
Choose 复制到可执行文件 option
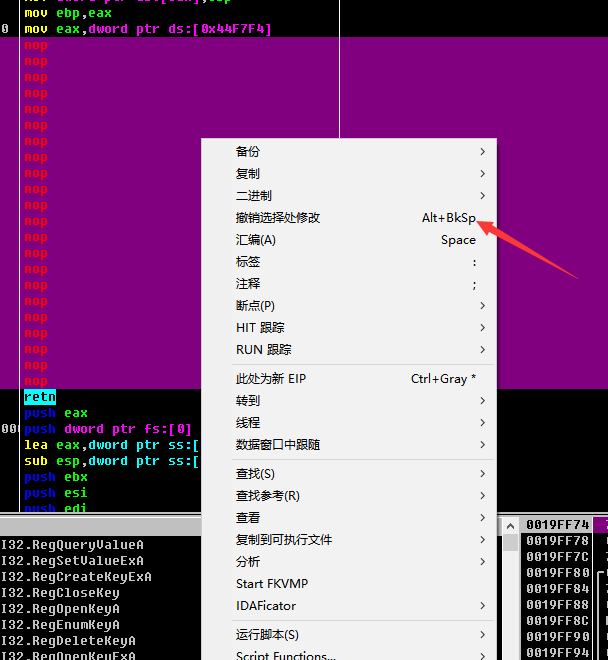pos(284,540)
